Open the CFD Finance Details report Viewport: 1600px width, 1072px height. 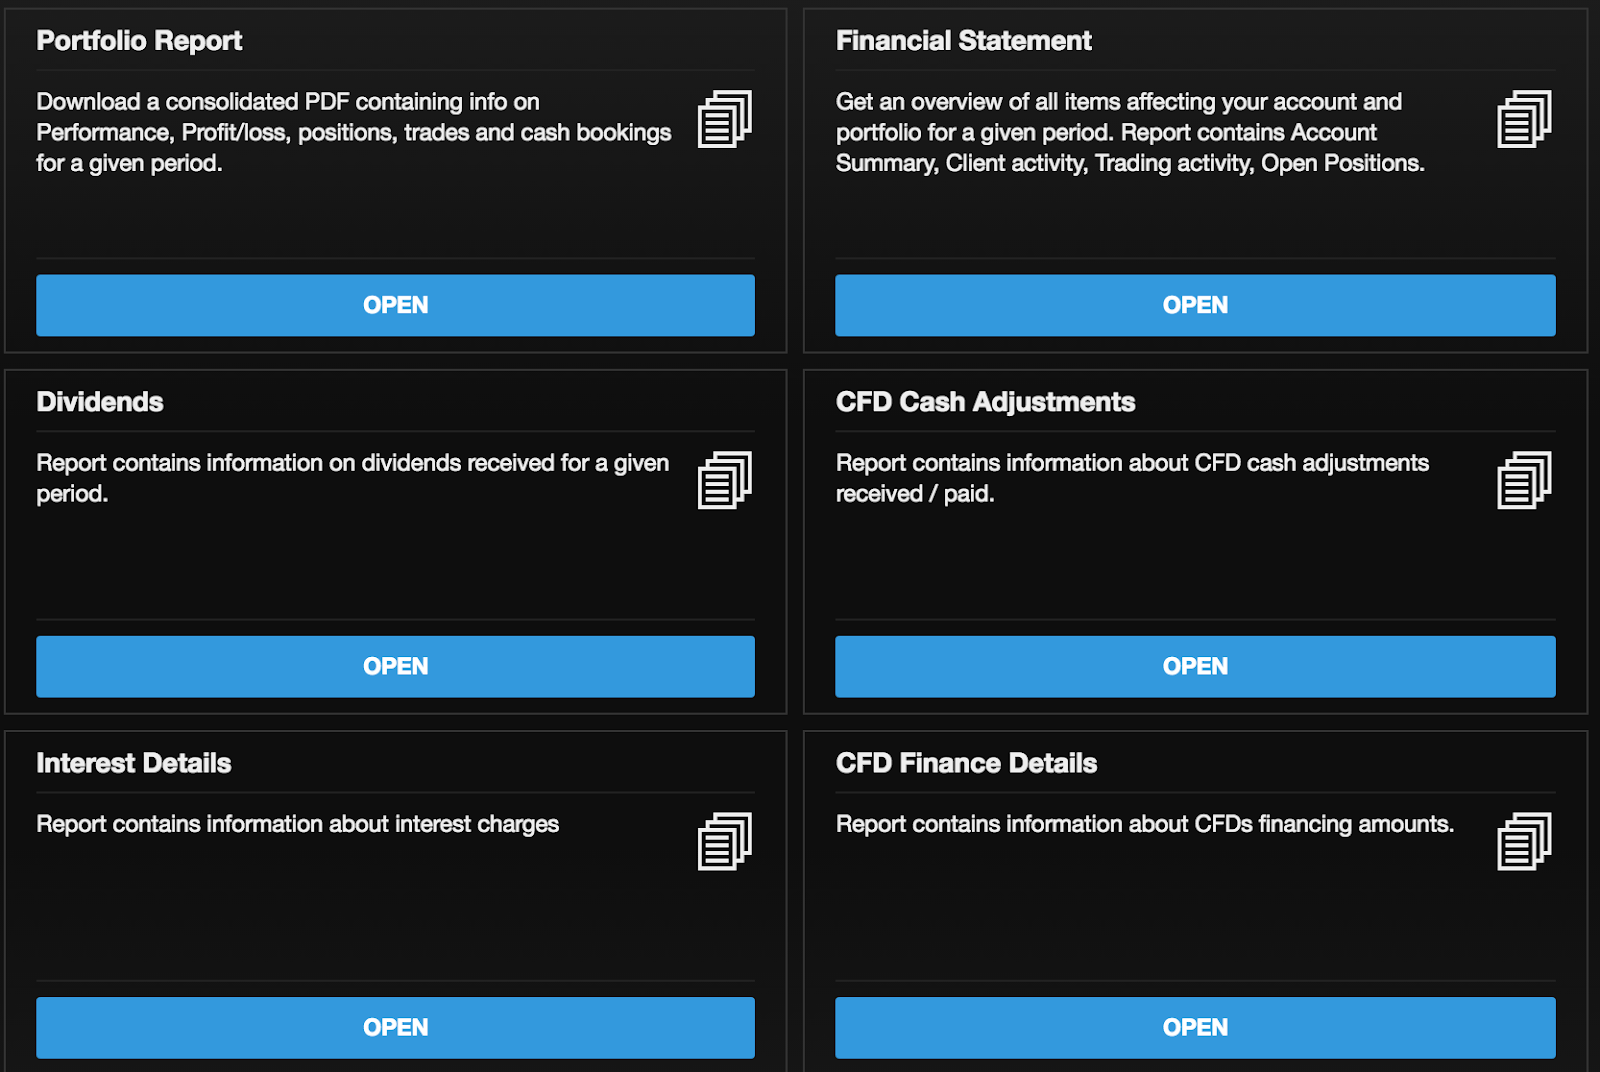1195,1027
